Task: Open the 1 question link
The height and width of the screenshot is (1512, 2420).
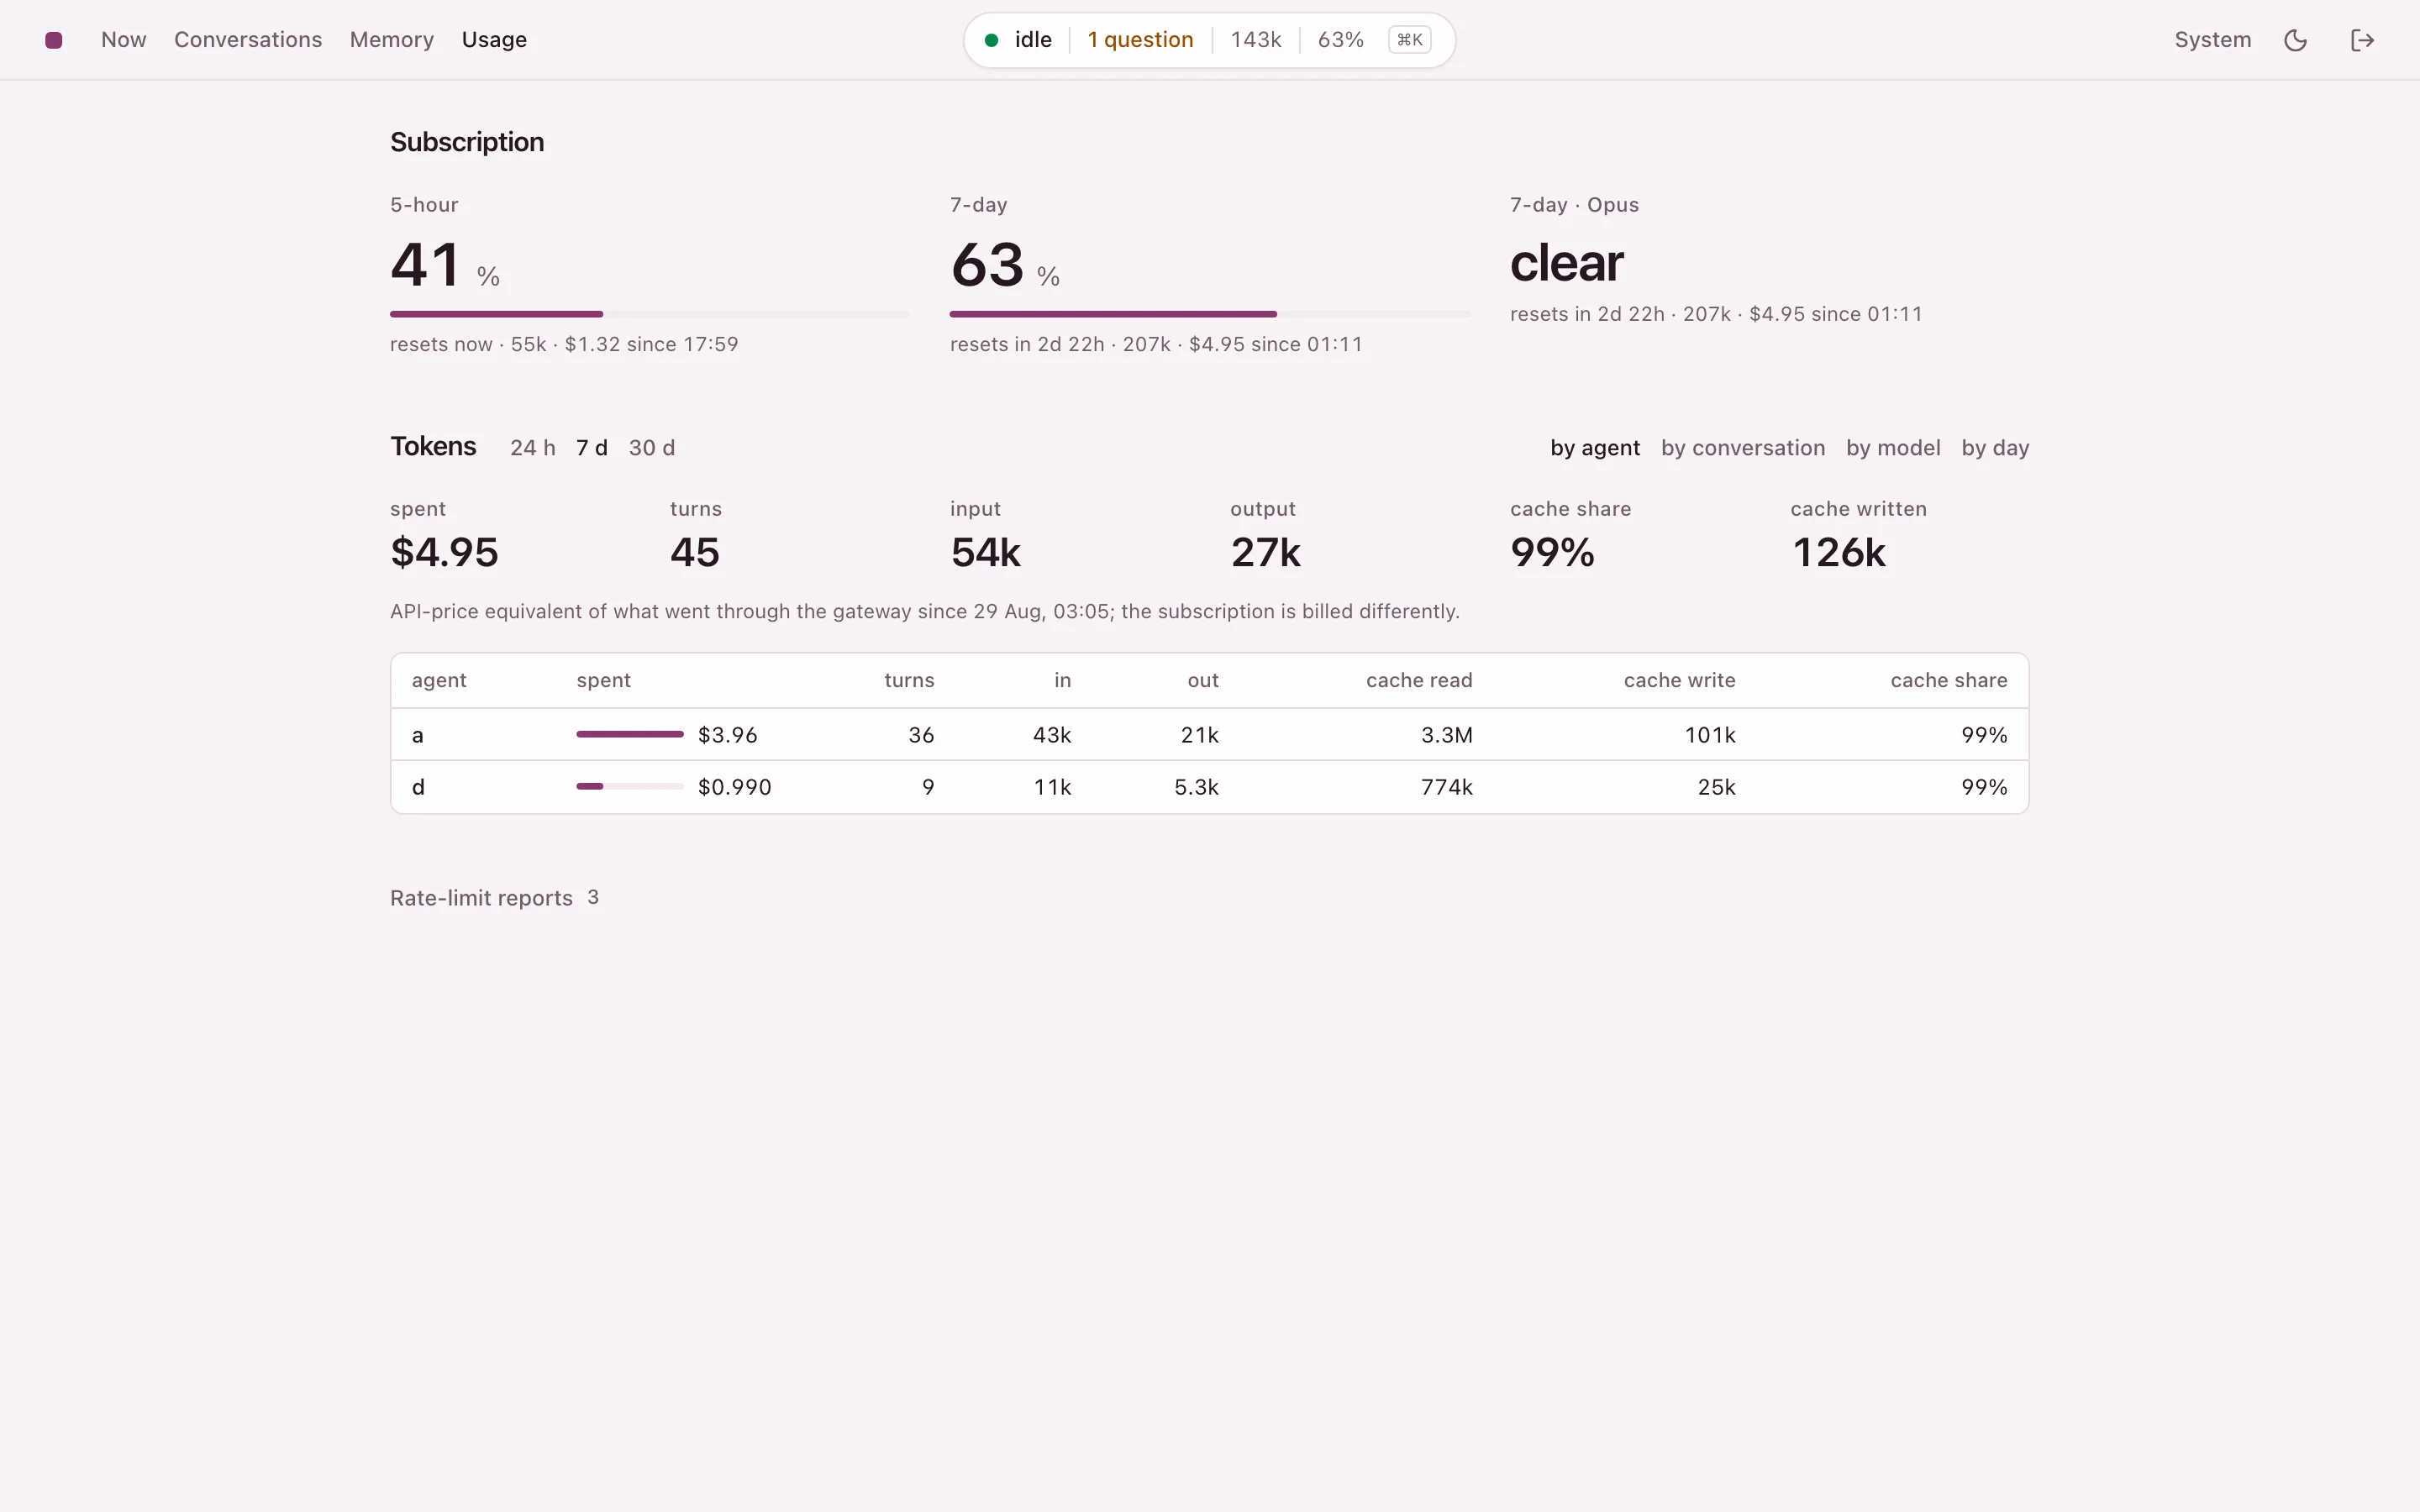Action: [x=1140, y=40]
